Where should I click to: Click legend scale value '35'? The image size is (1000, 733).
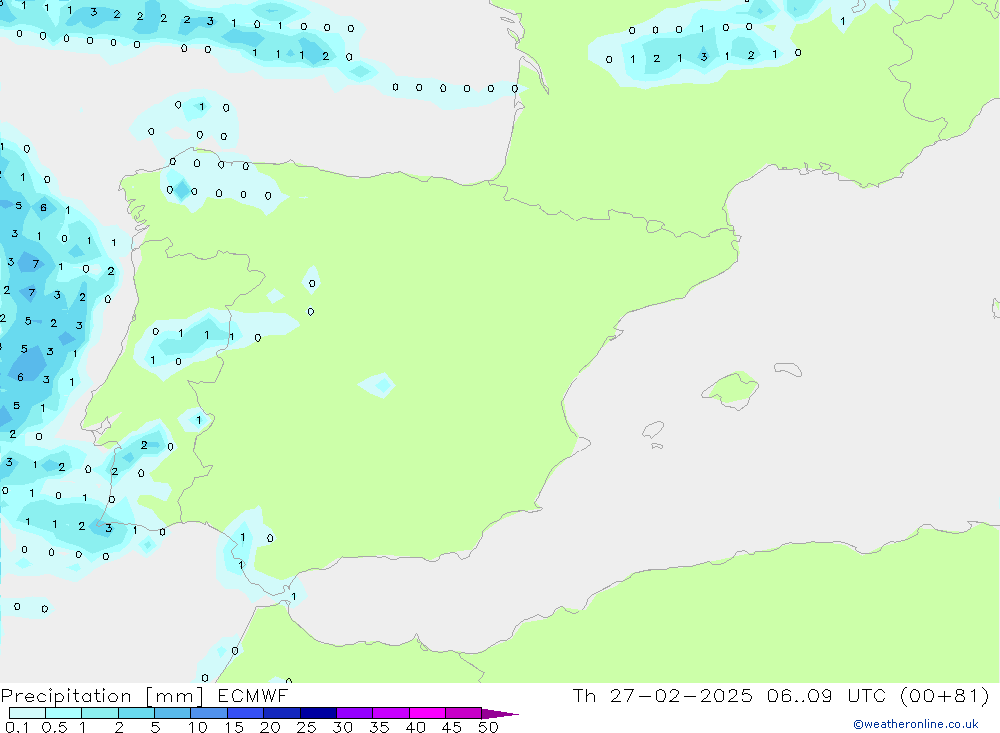(x=379, y=727)
